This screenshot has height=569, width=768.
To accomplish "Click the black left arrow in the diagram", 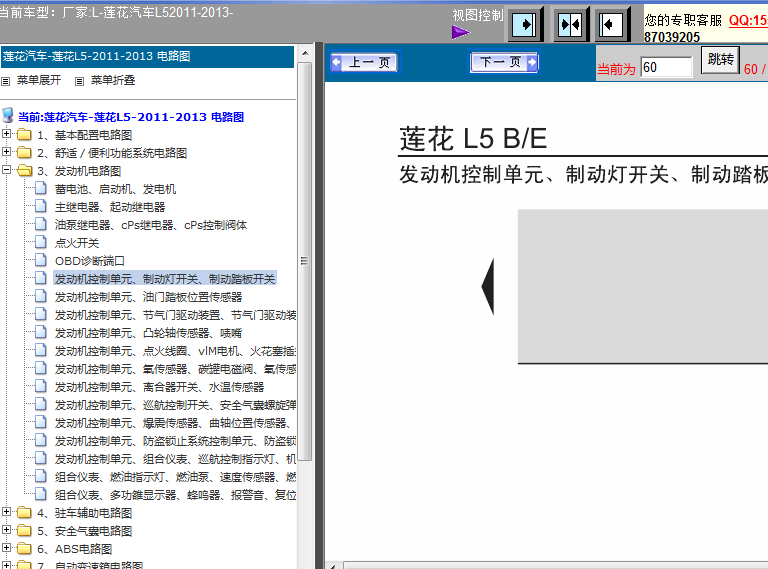I will [488, 286].
